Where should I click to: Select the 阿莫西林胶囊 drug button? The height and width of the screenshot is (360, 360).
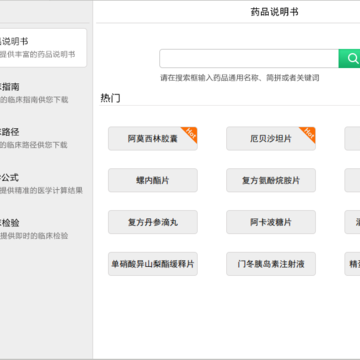point(153,139)
